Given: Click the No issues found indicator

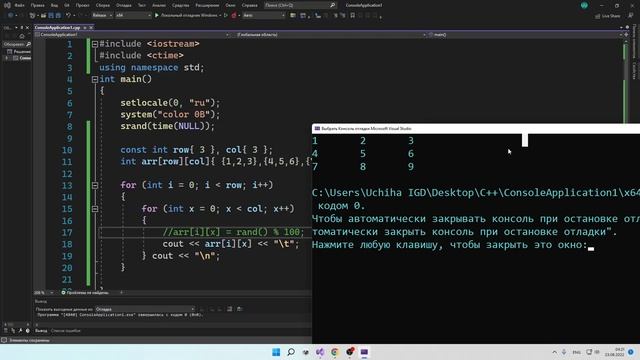Looking at the screenshot, I should pos(85,293).
